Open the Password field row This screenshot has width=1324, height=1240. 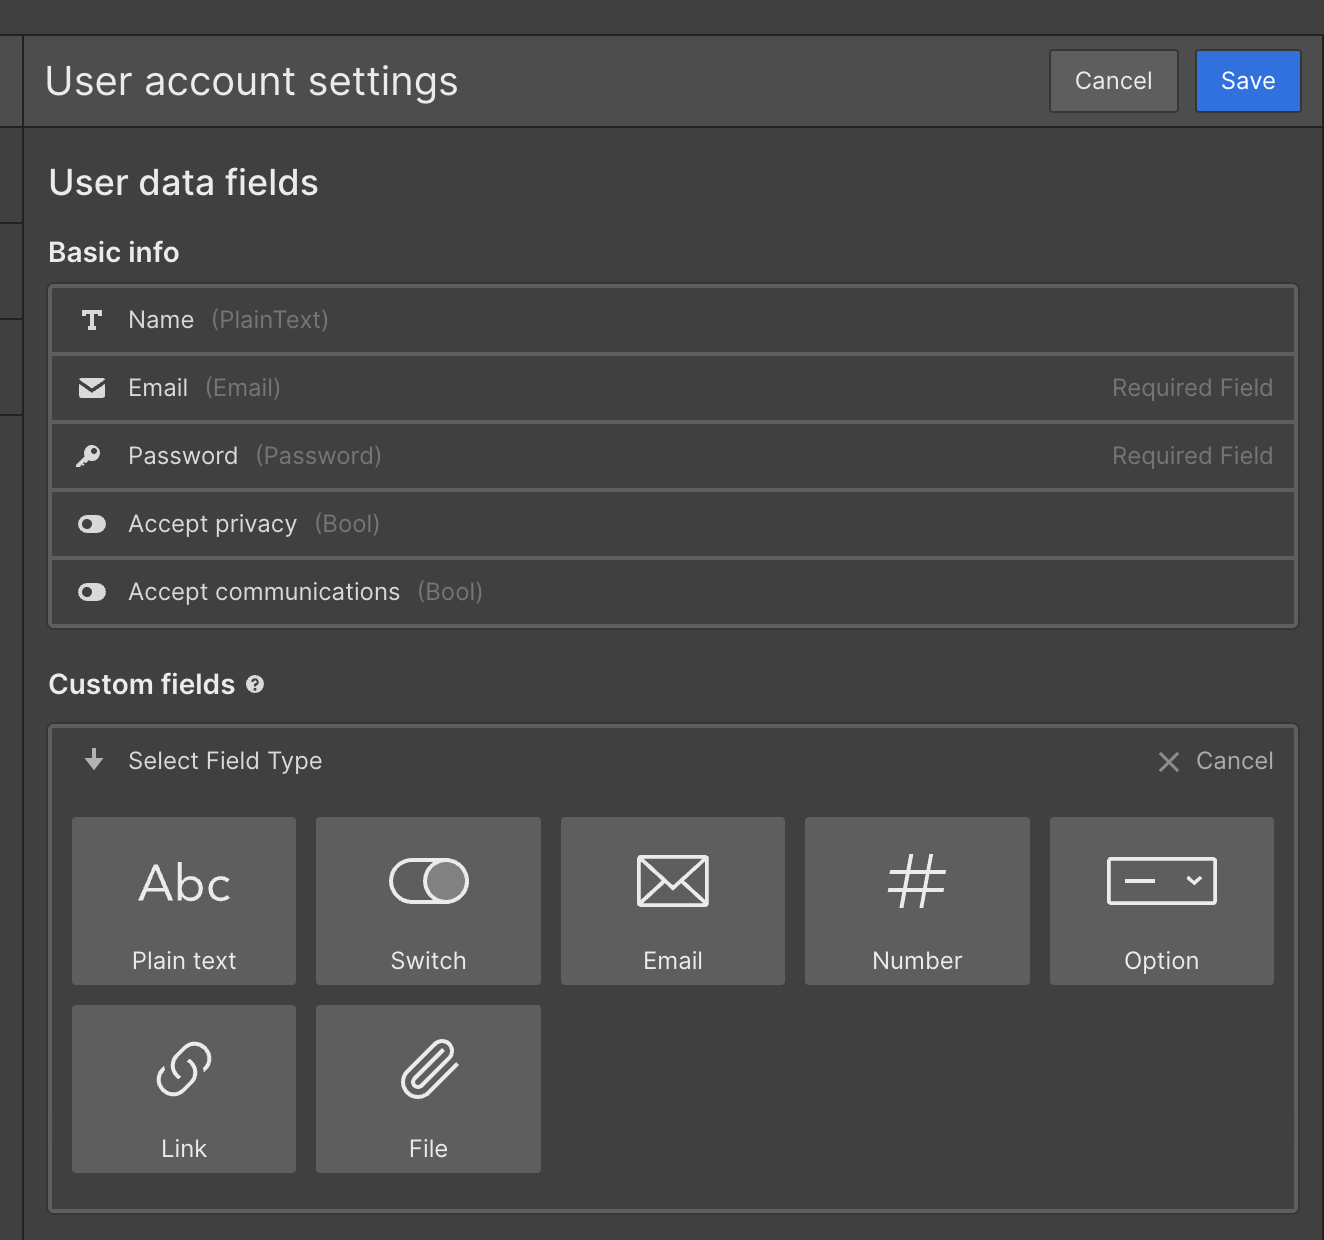pos(672,456)
